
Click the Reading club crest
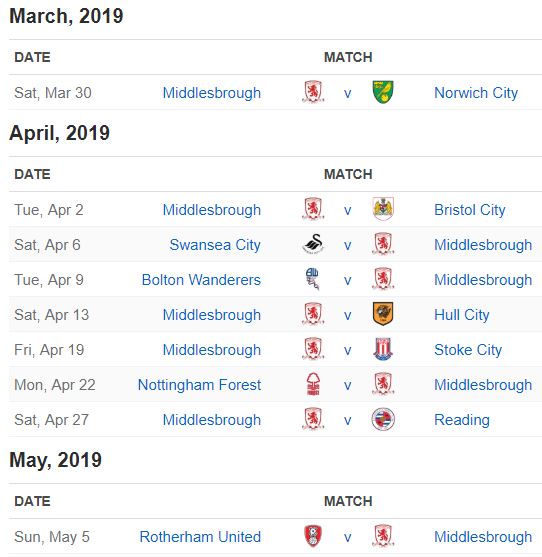point(383,419)
